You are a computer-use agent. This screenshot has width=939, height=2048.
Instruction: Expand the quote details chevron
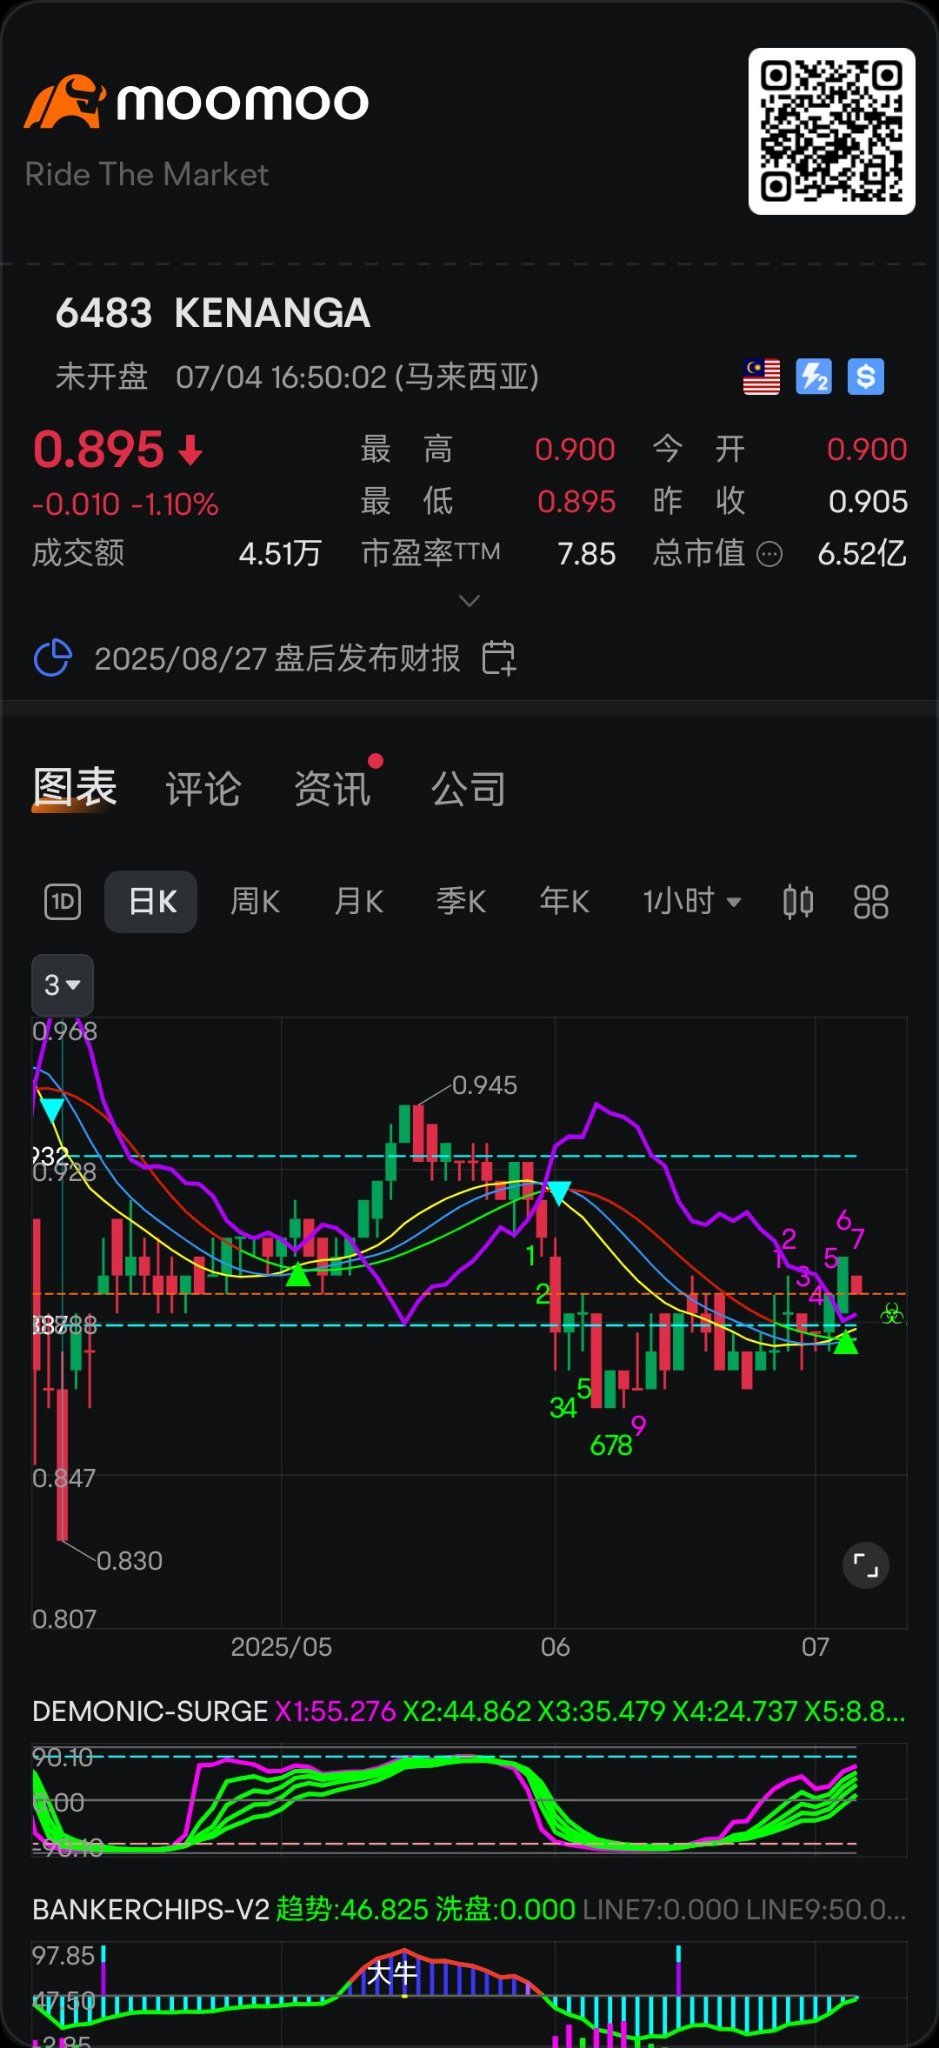(469, 600)
